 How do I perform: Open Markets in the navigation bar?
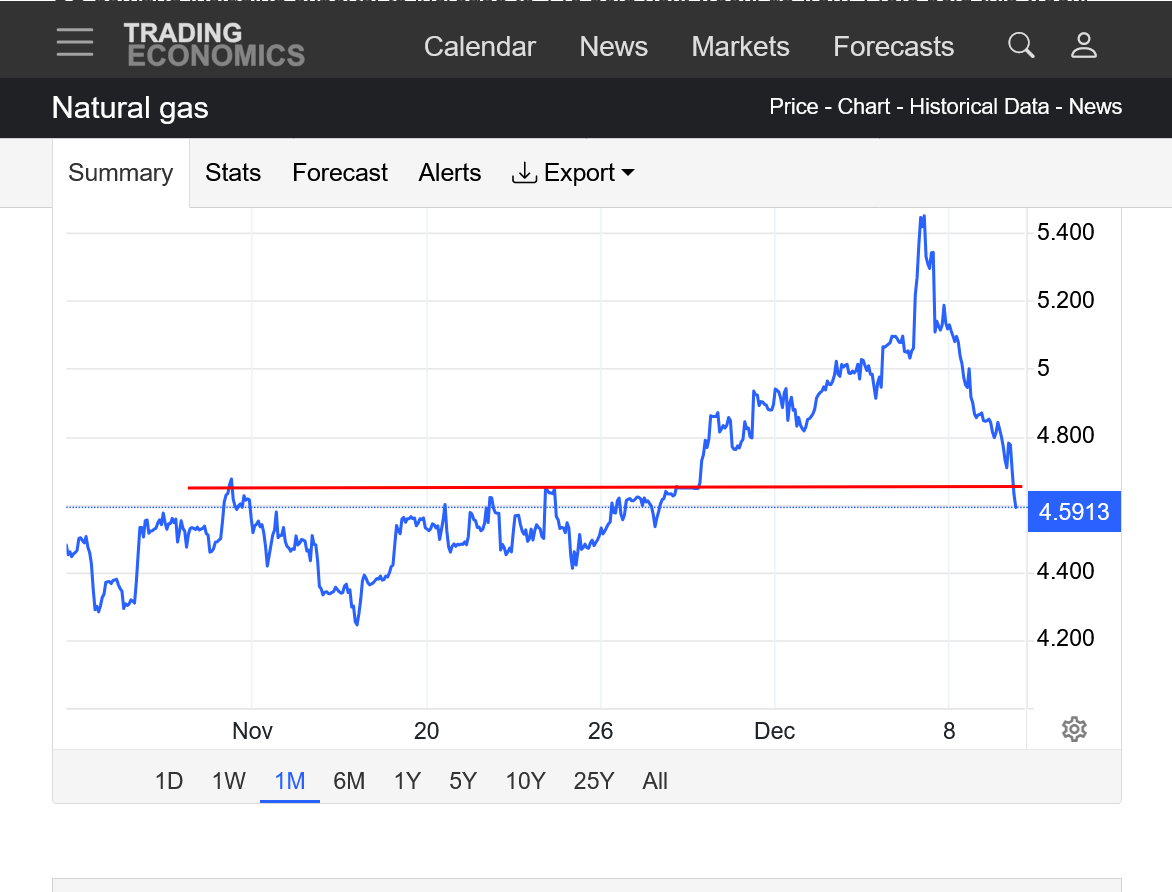[x=740, y=47]
